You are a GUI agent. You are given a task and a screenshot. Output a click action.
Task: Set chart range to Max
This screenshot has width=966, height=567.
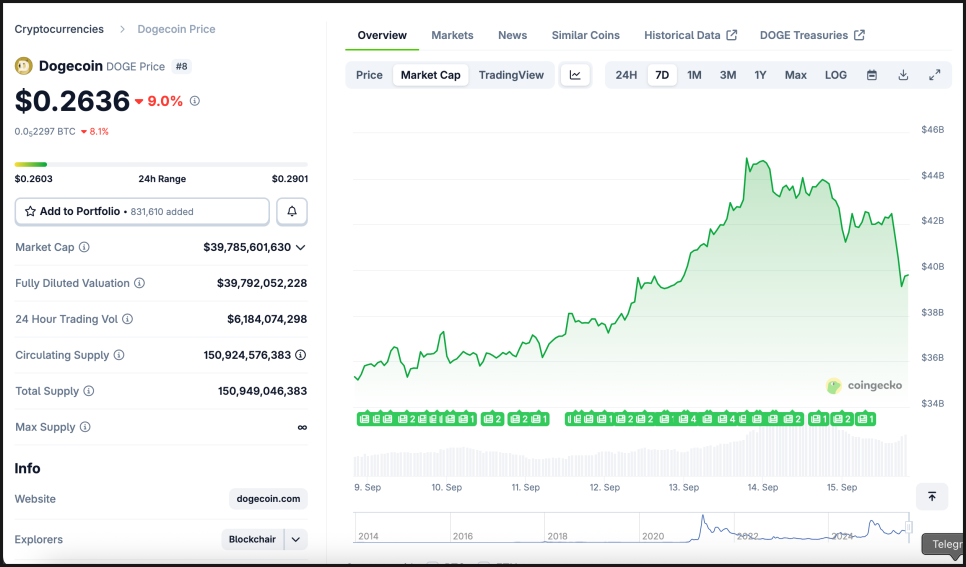pyautogui.click(x=795, y=75)
